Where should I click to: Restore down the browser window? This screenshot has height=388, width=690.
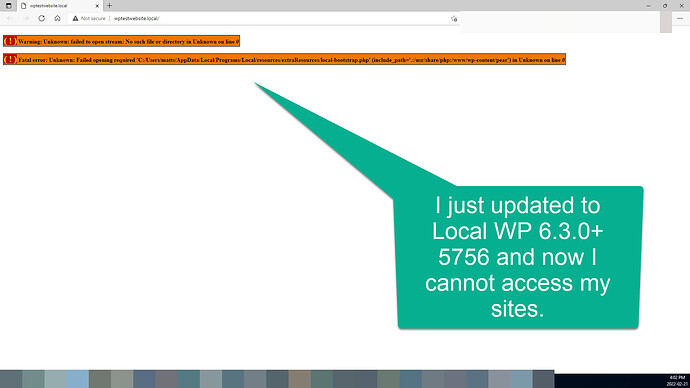click(x=665, y=6)
